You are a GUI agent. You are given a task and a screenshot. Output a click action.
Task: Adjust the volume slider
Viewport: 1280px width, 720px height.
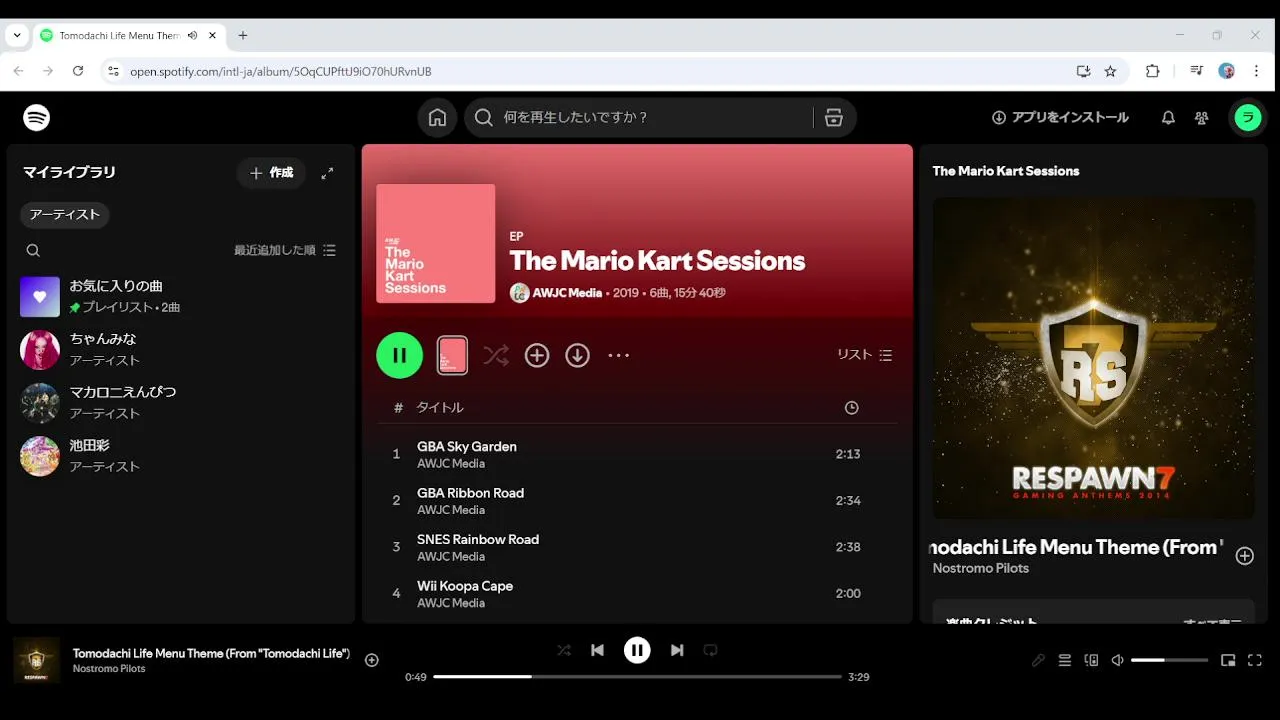pyautogui.click(x=1170, y=660)
